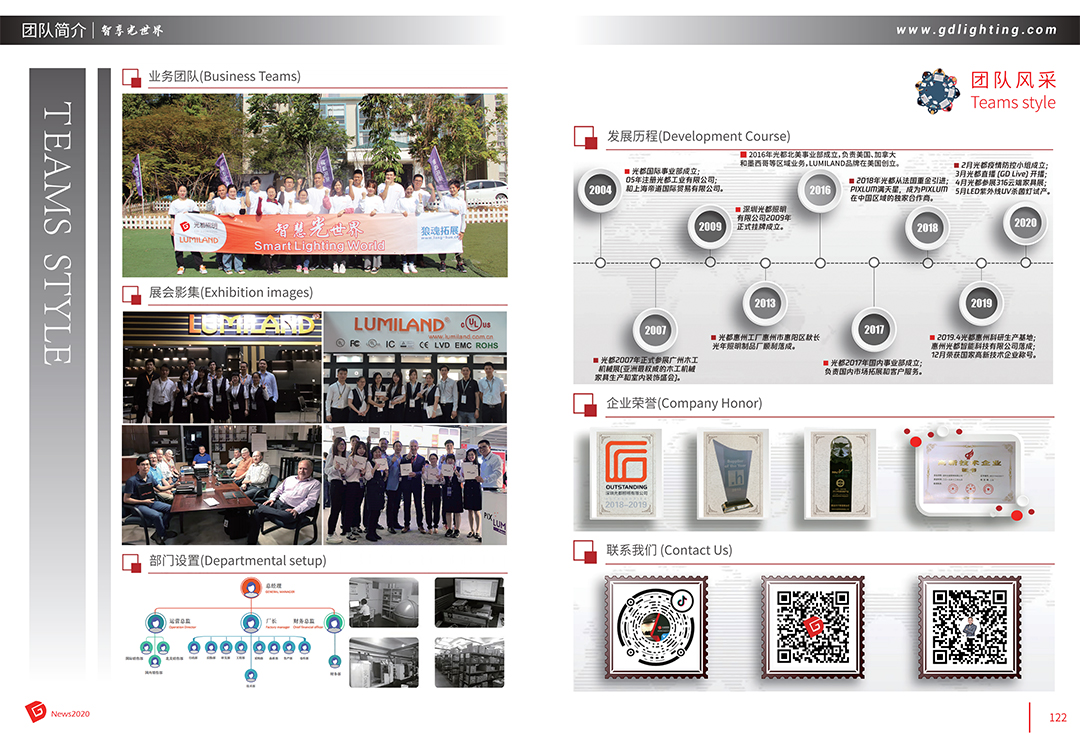Select the 2016 timeline circle
1080x733 pixels.
tap(820, 190)
